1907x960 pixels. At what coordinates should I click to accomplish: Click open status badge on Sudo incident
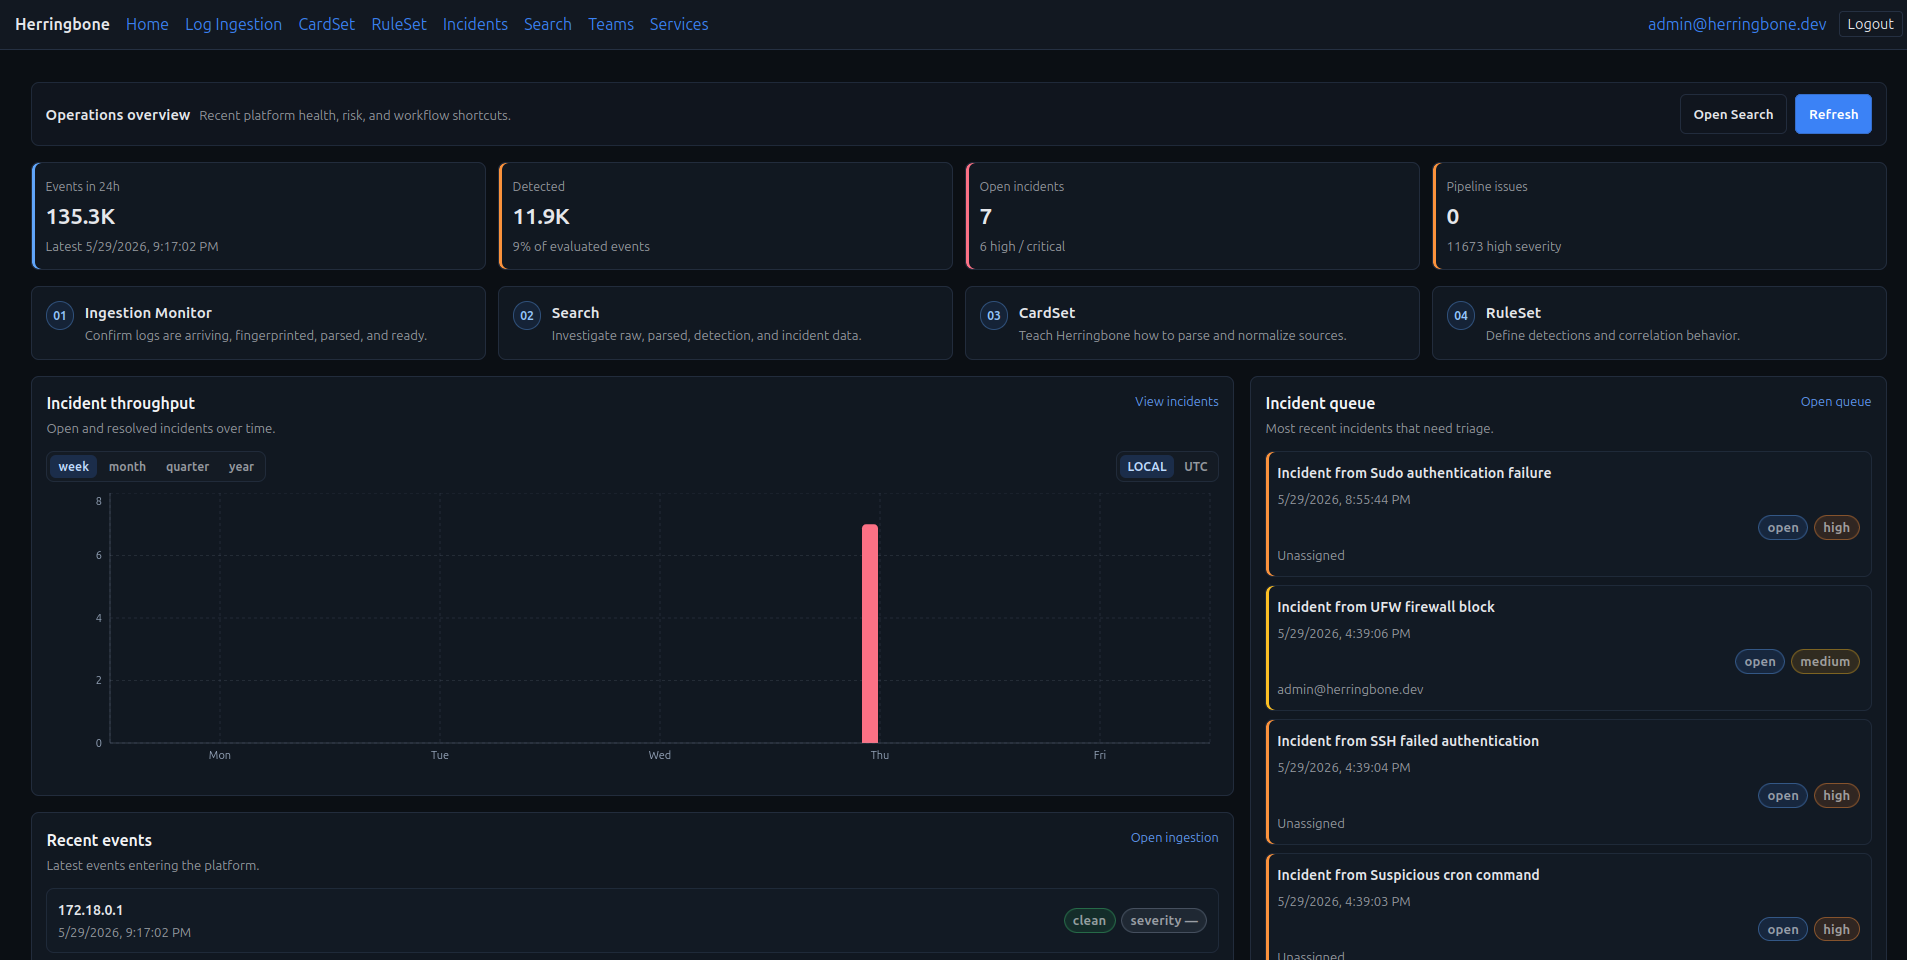1782,528
